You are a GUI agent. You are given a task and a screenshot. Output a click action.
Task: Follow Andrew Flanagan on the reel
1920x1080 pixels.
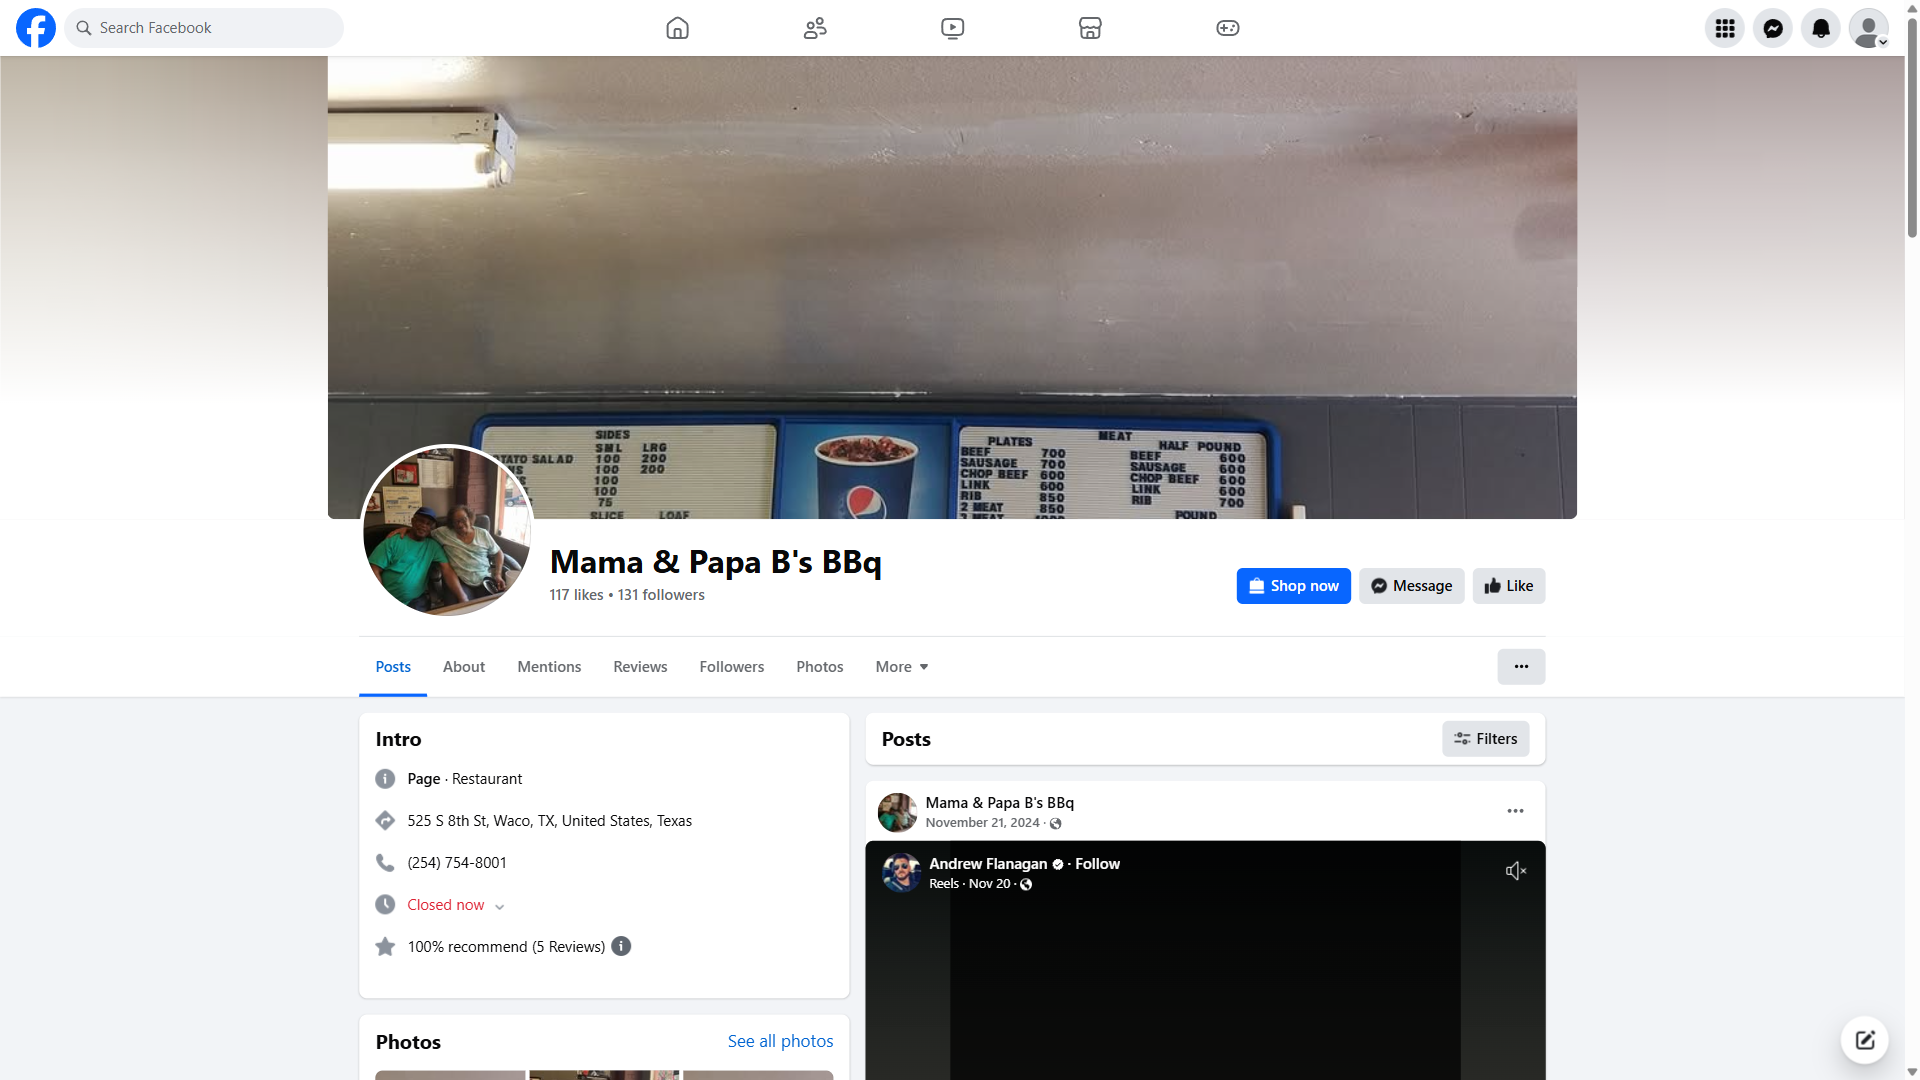pos(1097,864)
